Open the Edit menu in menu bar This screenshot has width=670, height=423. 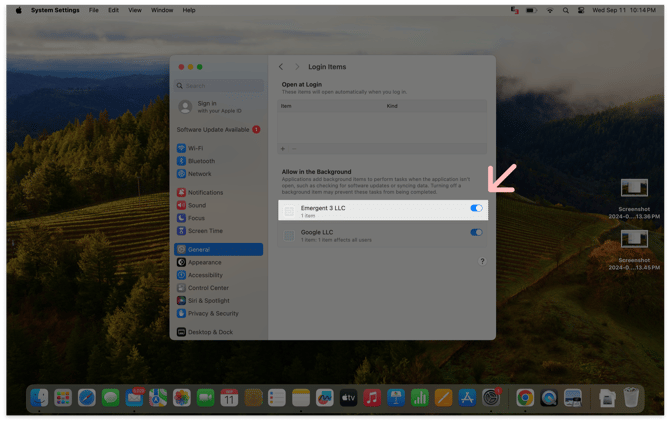click(113, 10)
